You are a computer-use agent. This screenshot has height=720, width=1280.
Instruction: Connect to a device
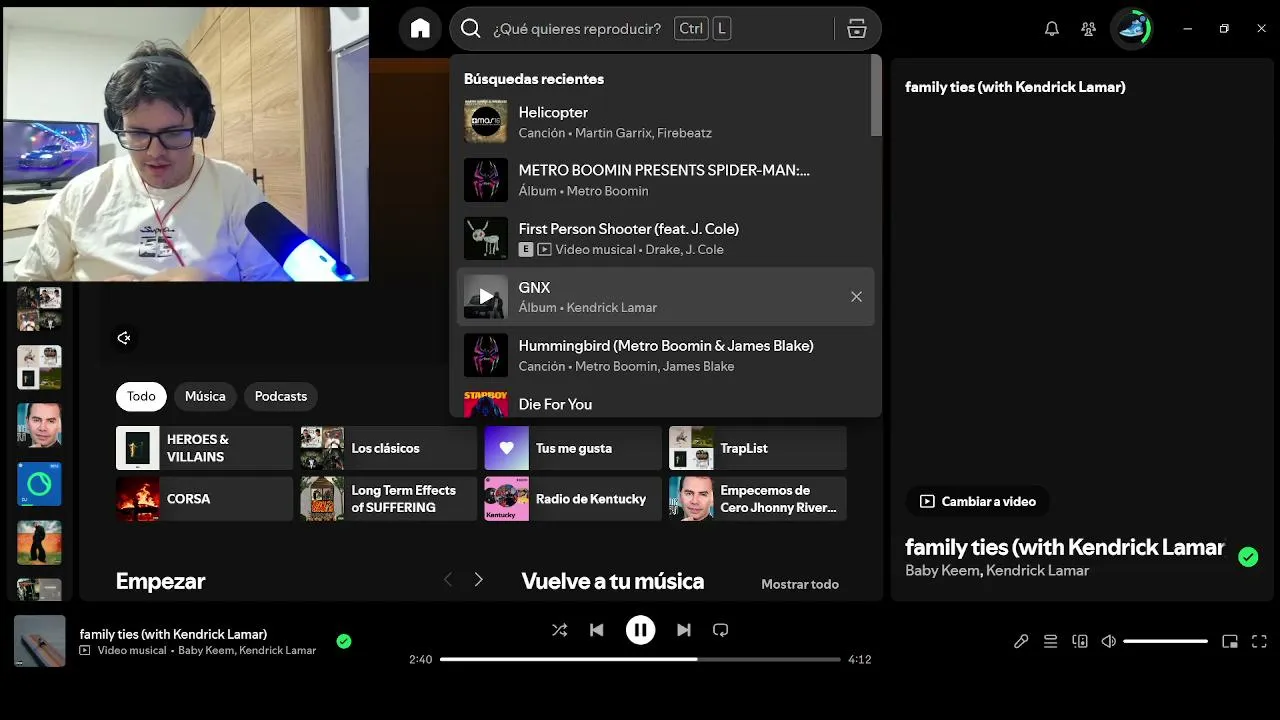click(x=1080, y=642)
